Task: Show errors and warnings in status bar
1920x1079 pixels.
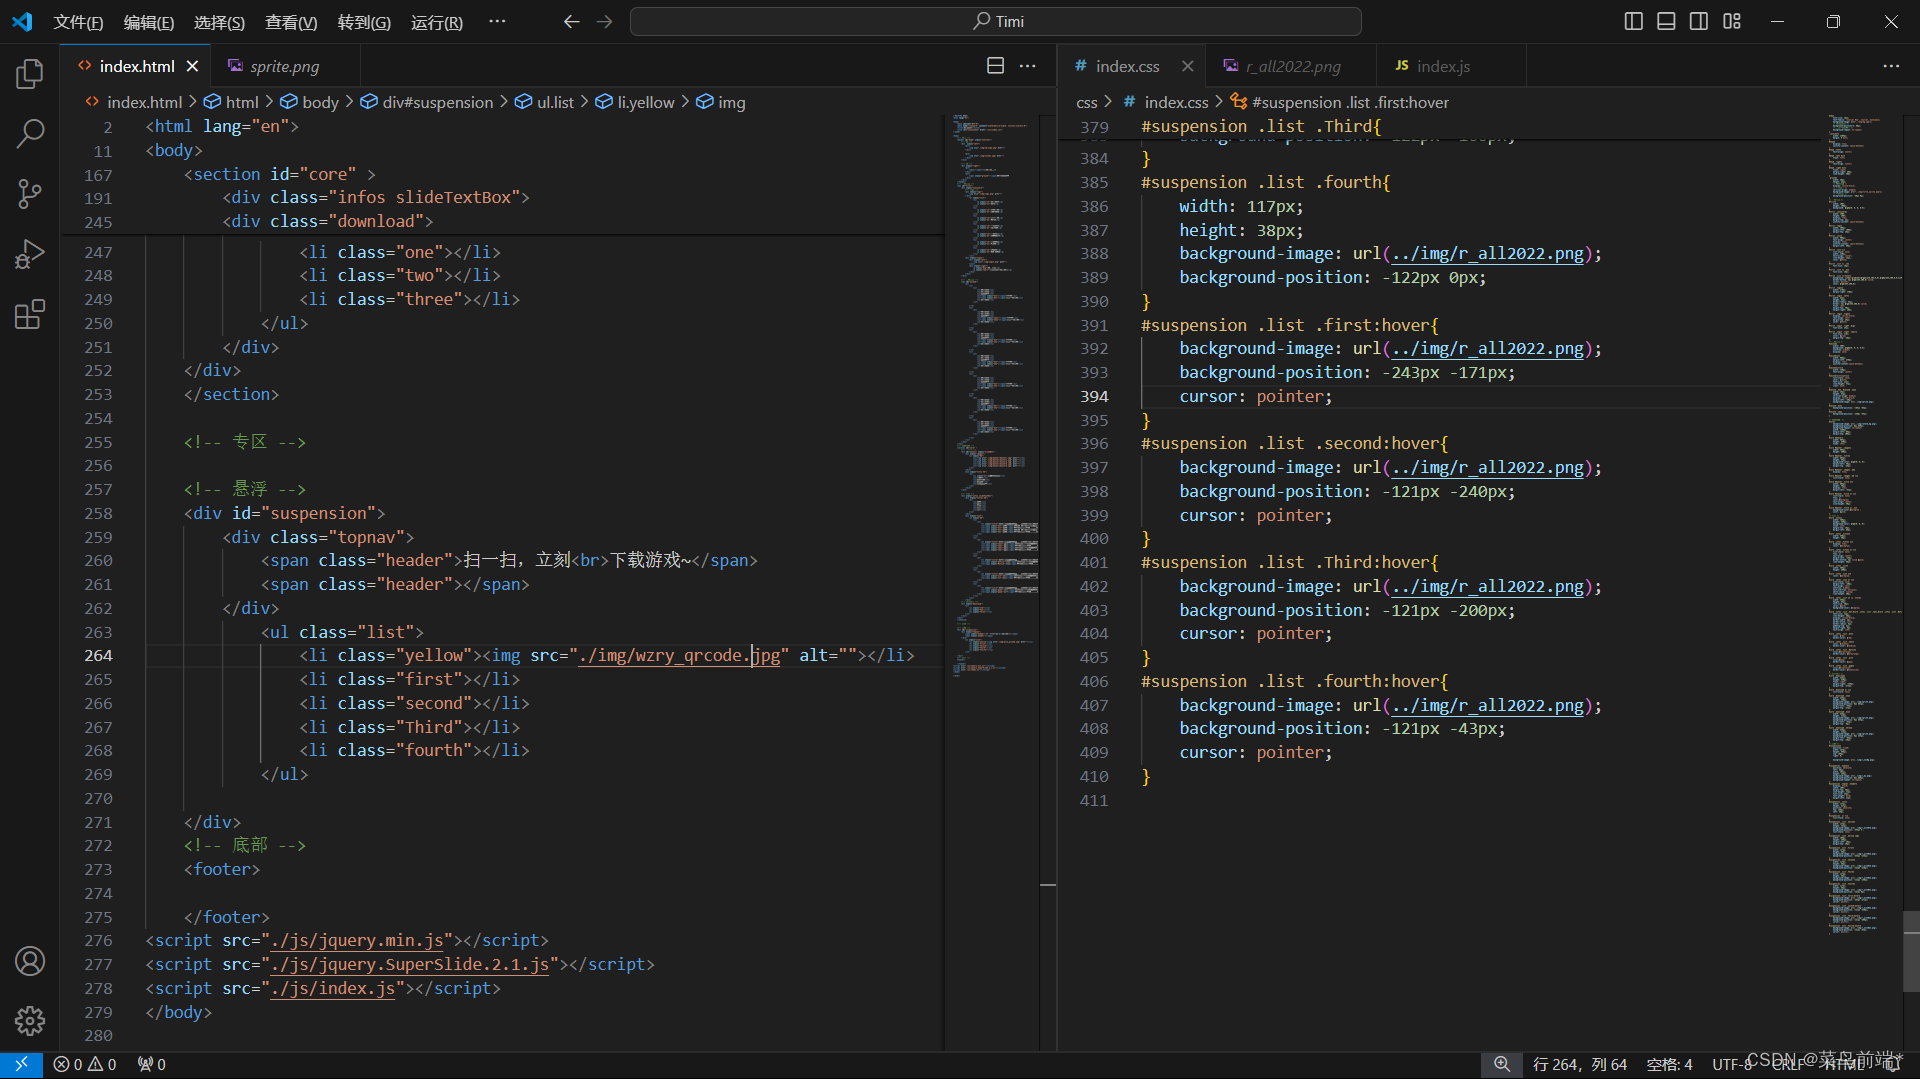Action: coord(85,1065)
